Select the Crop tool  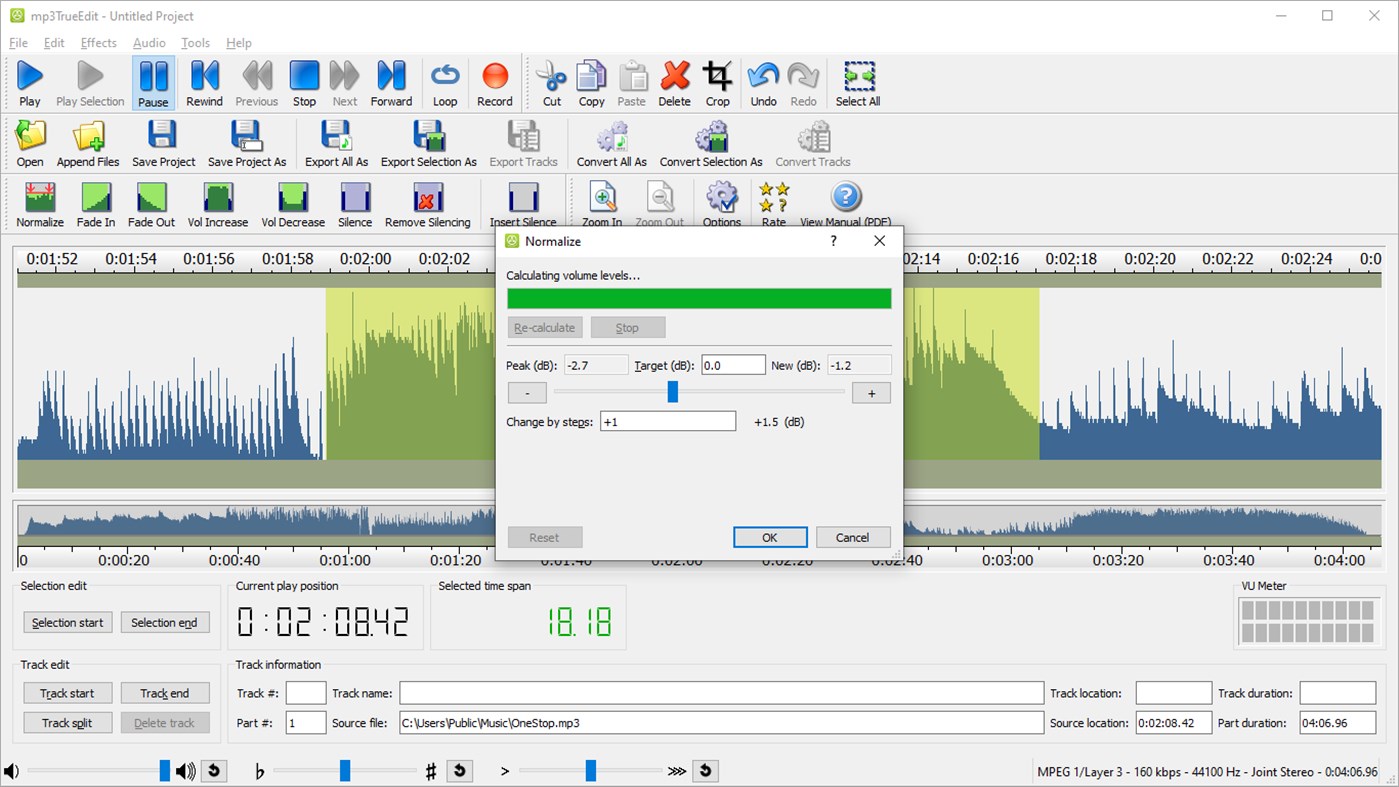click(717, 81)
